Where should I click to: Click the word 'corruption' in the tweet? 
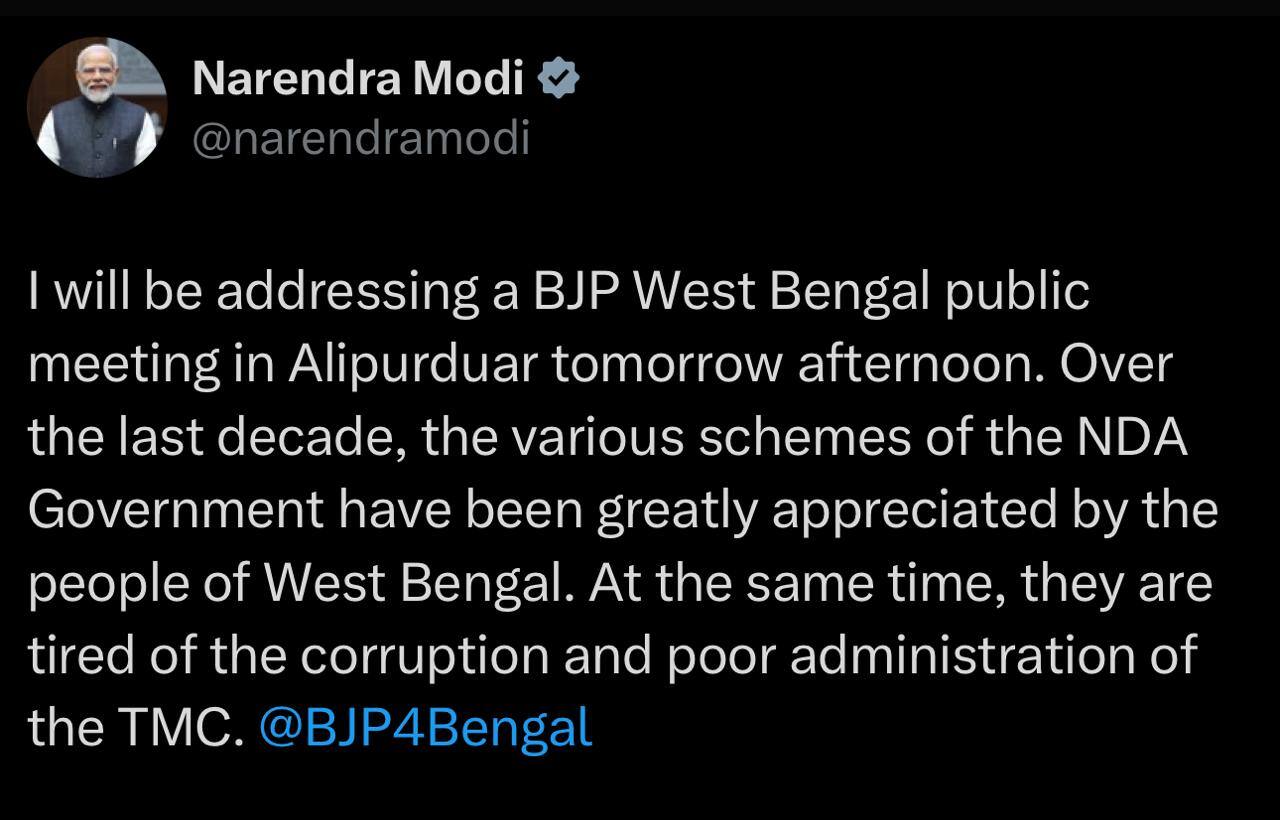click(x=424, y=655)
